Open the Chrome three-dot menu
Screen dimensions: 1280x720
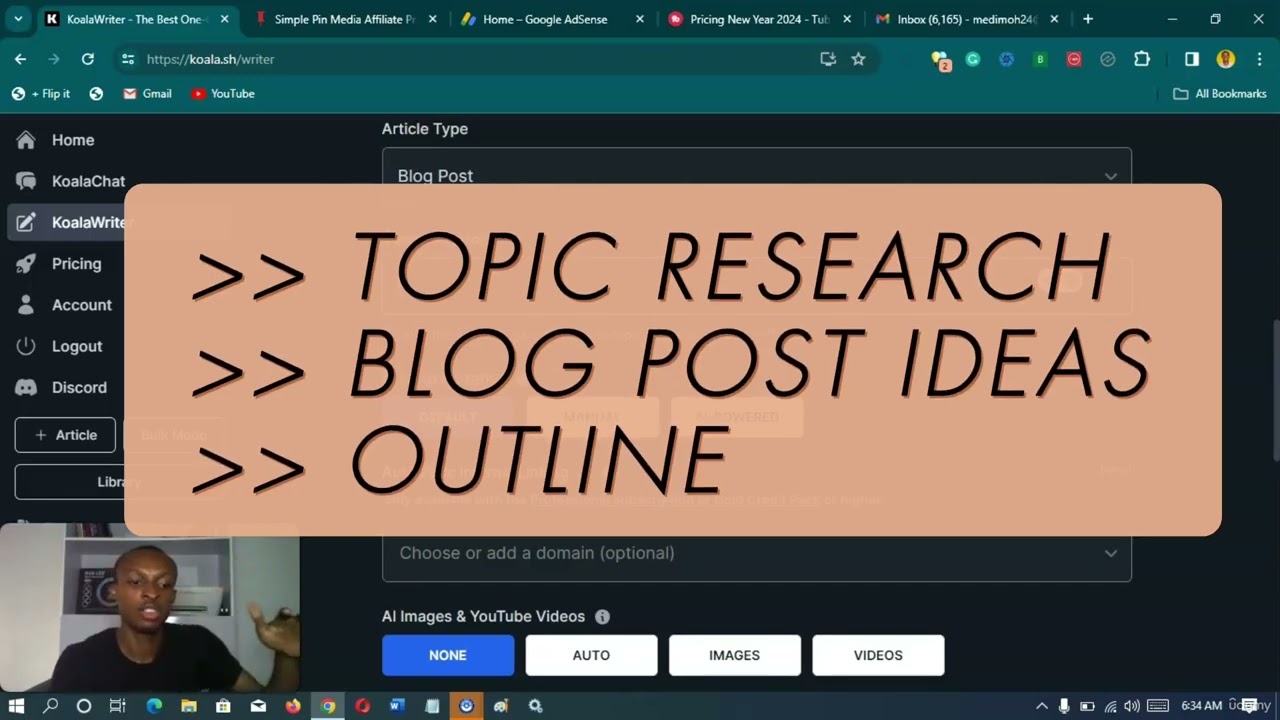pos(1258,59)
